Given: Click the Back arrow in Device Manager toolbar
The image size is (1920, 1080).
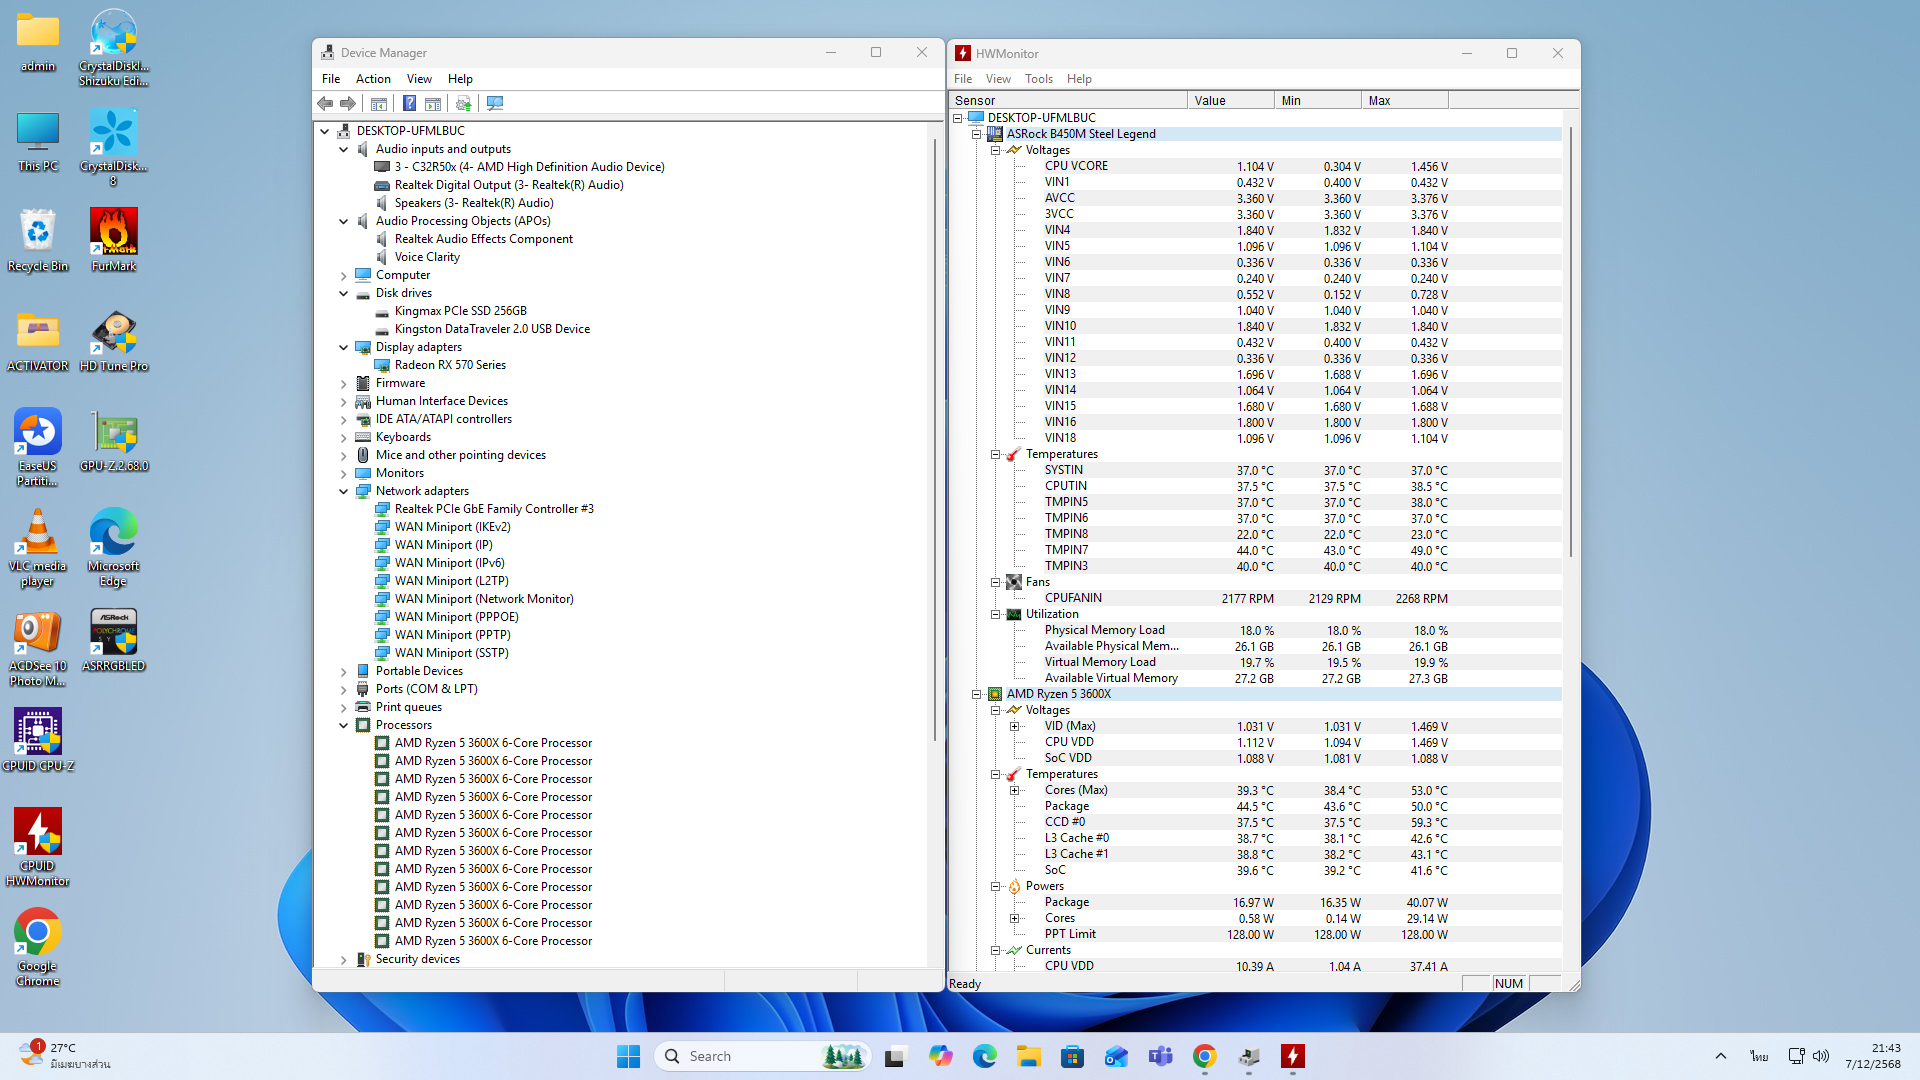Looking at the screenshot, I should [325, 103].
